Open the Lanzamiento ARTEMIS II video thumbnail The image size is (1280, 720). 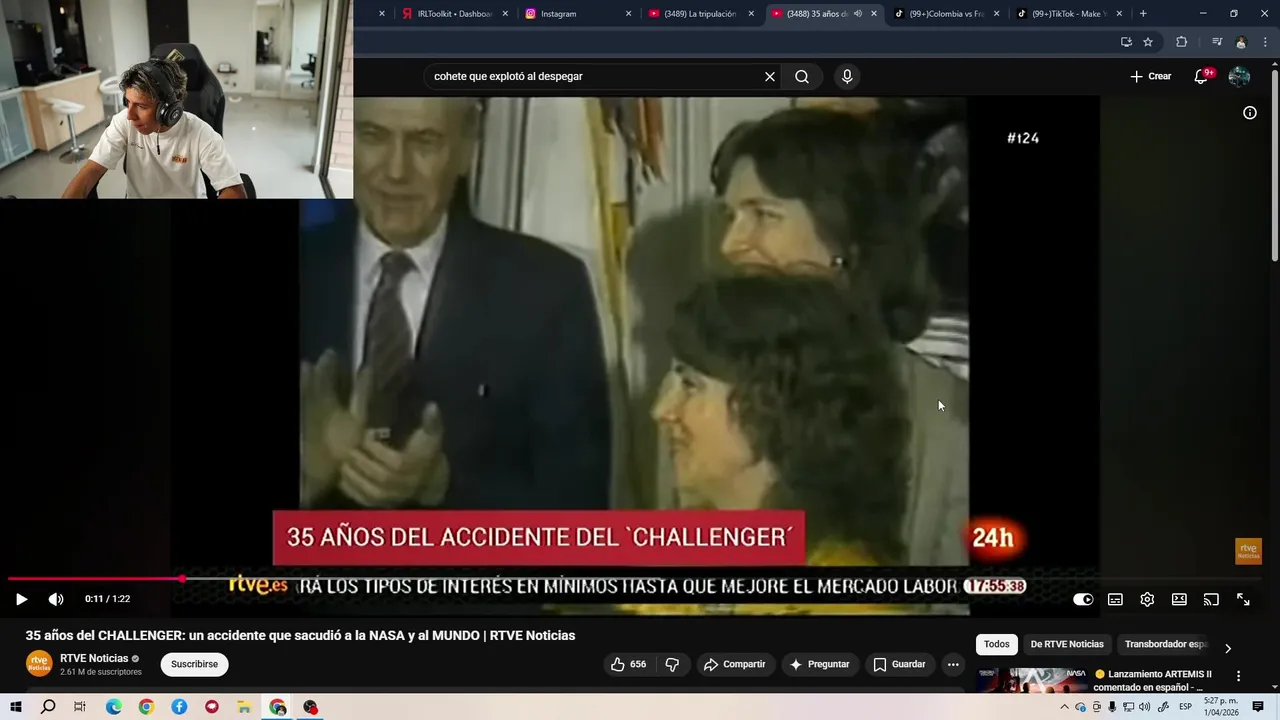pyautogui.click(x=1032, y=680)
